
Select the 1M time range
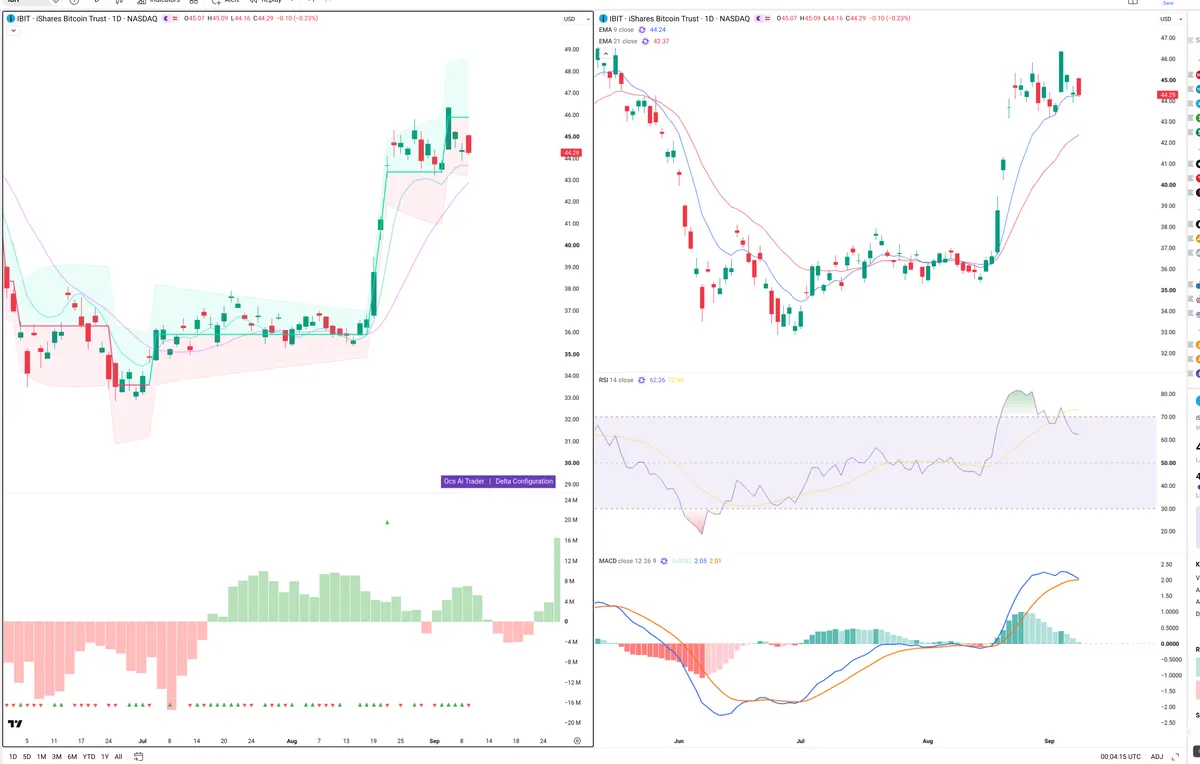[x=42, y=757]
